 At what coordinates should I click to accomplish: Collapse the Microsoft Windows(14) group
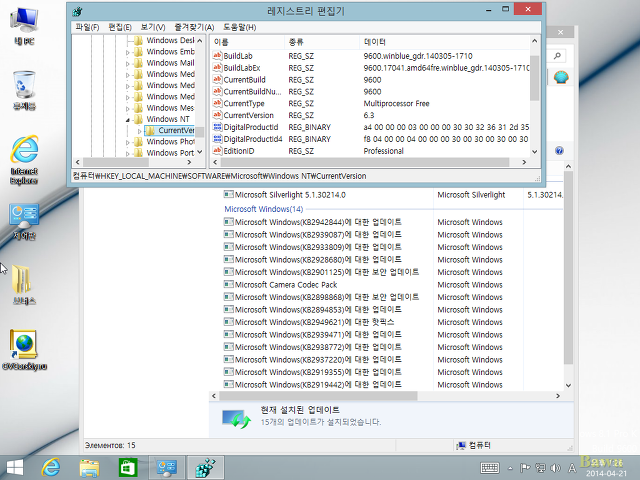click(264, 209)
